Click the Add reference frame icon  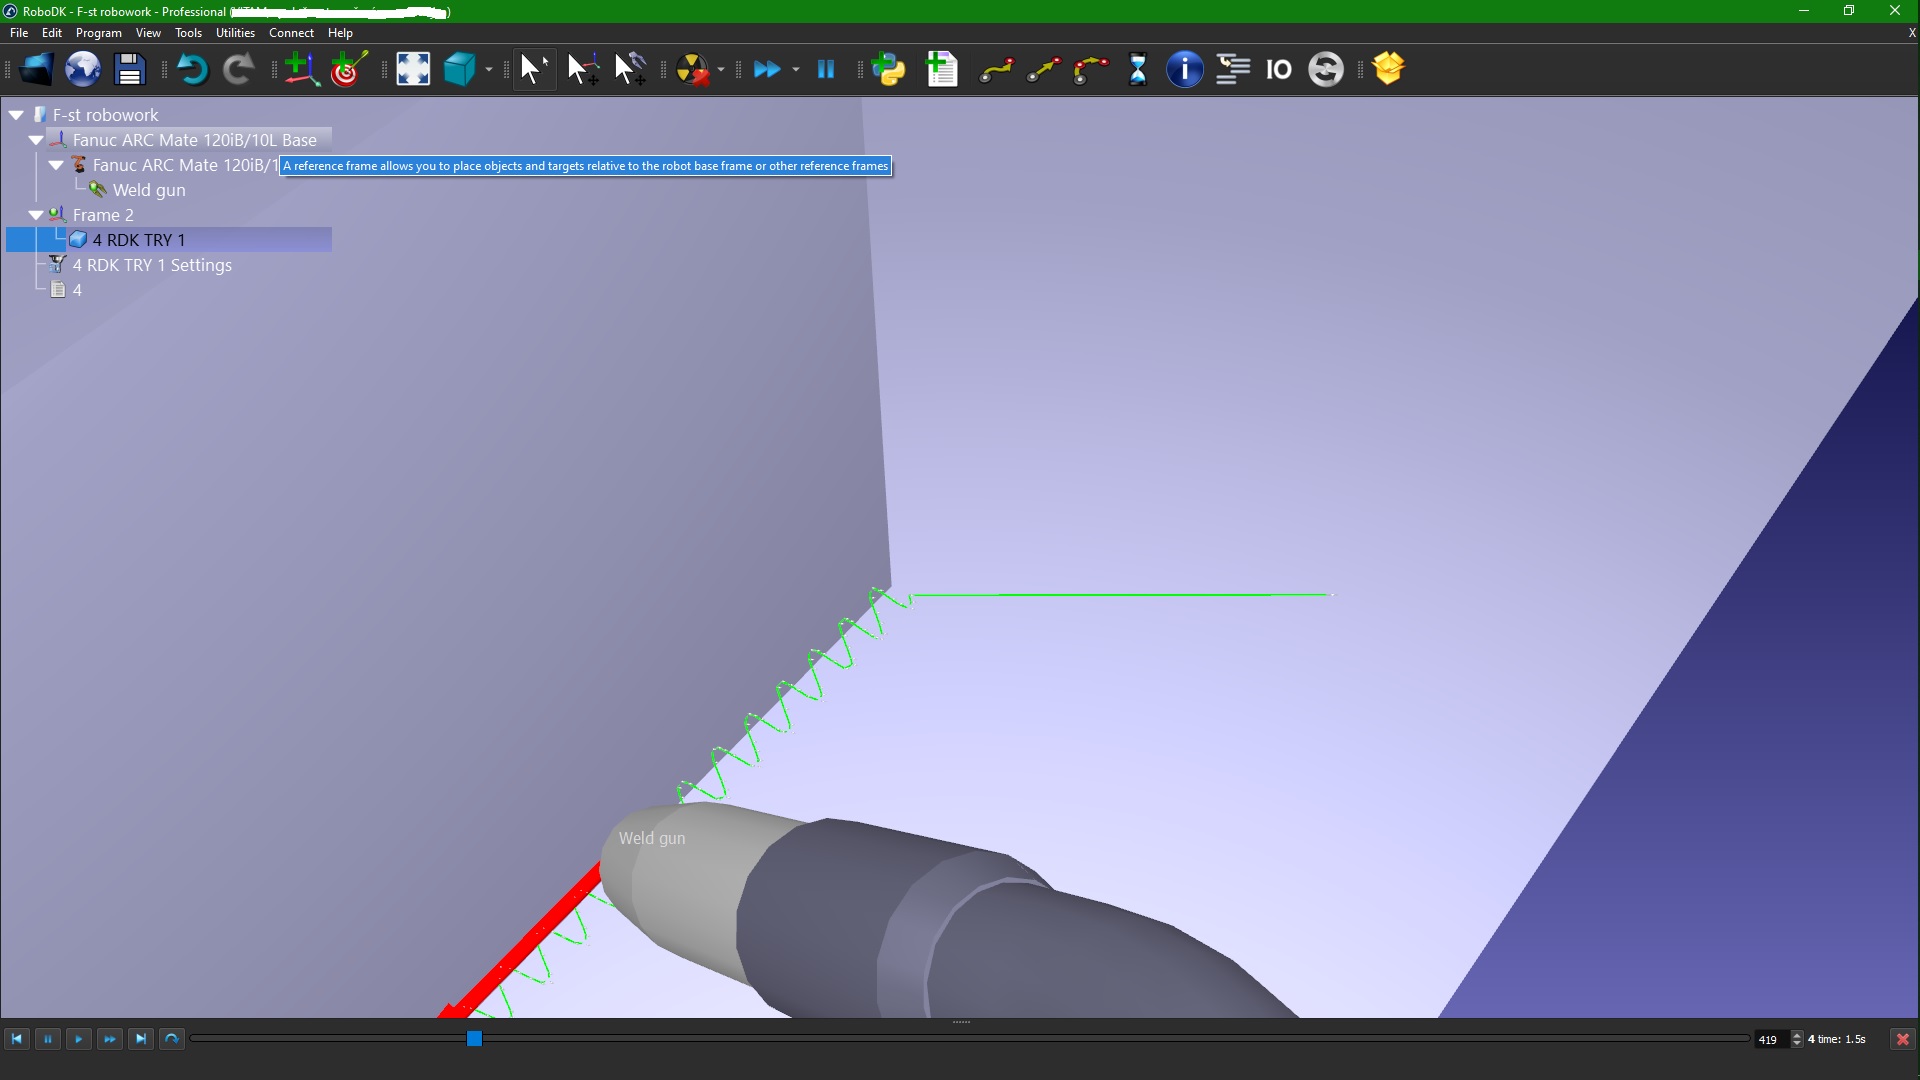click(x=300, y=69)
